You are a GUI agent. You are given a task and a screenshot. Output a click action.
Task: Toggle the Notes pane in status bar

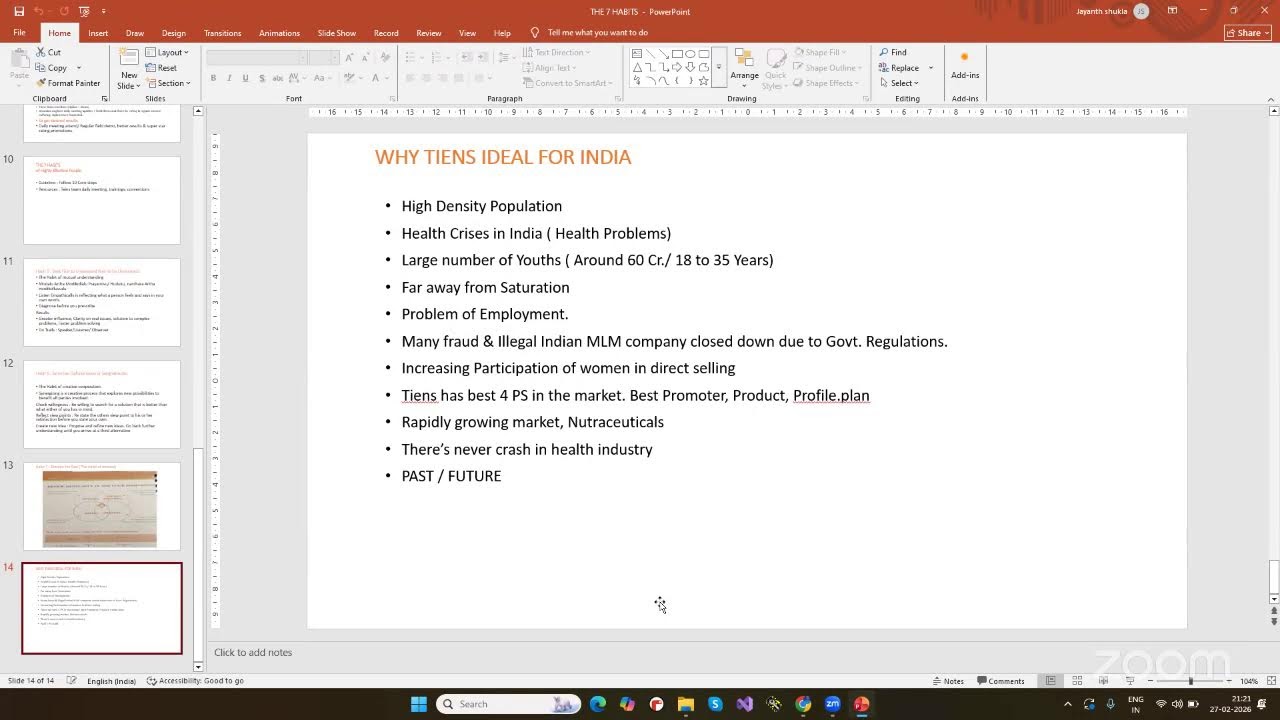(948, 681)
